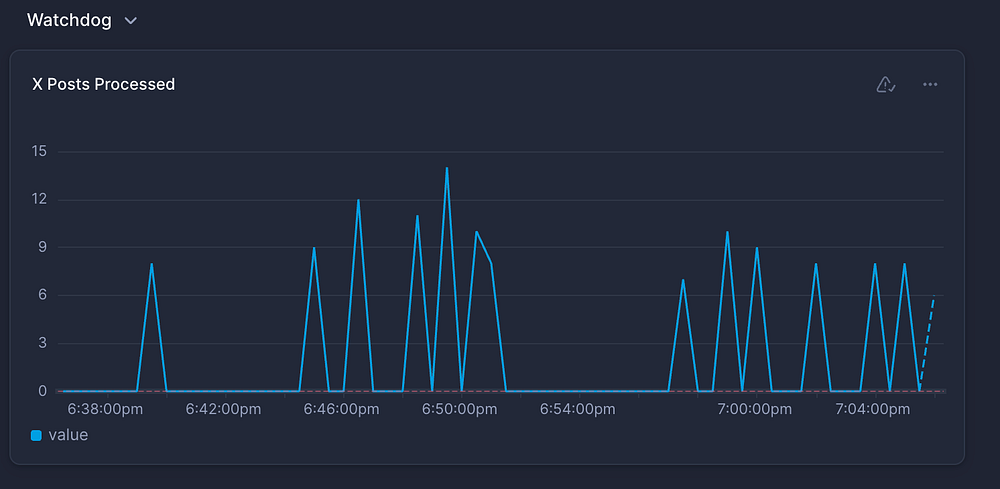
Task: Expand the Watchdog section dropdown chevron
Action: (x=131, y=20)
